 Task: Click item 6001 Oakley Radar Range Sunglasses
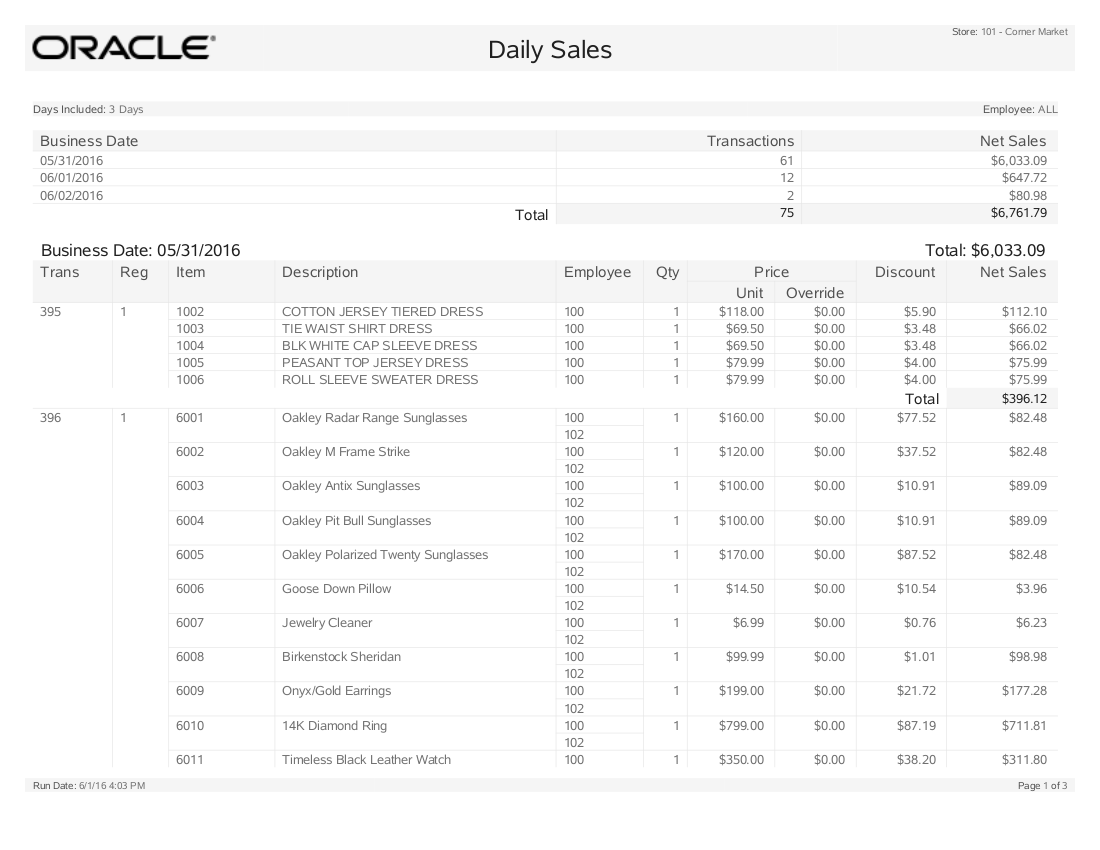(373, 417)
